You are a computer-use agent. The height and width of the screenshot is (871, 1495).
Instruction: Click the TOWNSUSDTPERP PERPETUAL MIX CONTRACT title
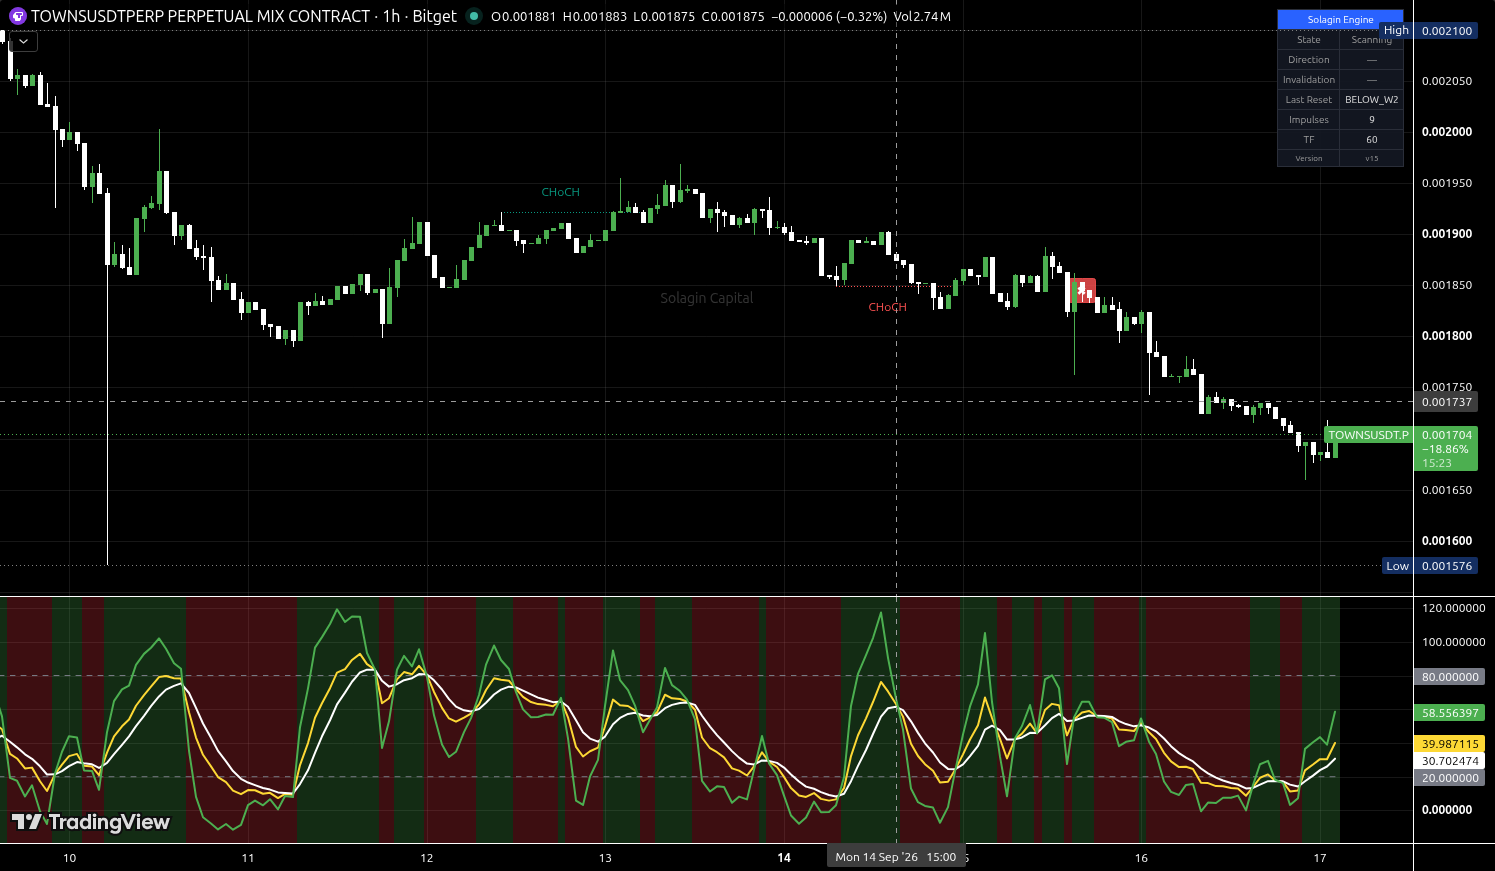coord(201,16)
